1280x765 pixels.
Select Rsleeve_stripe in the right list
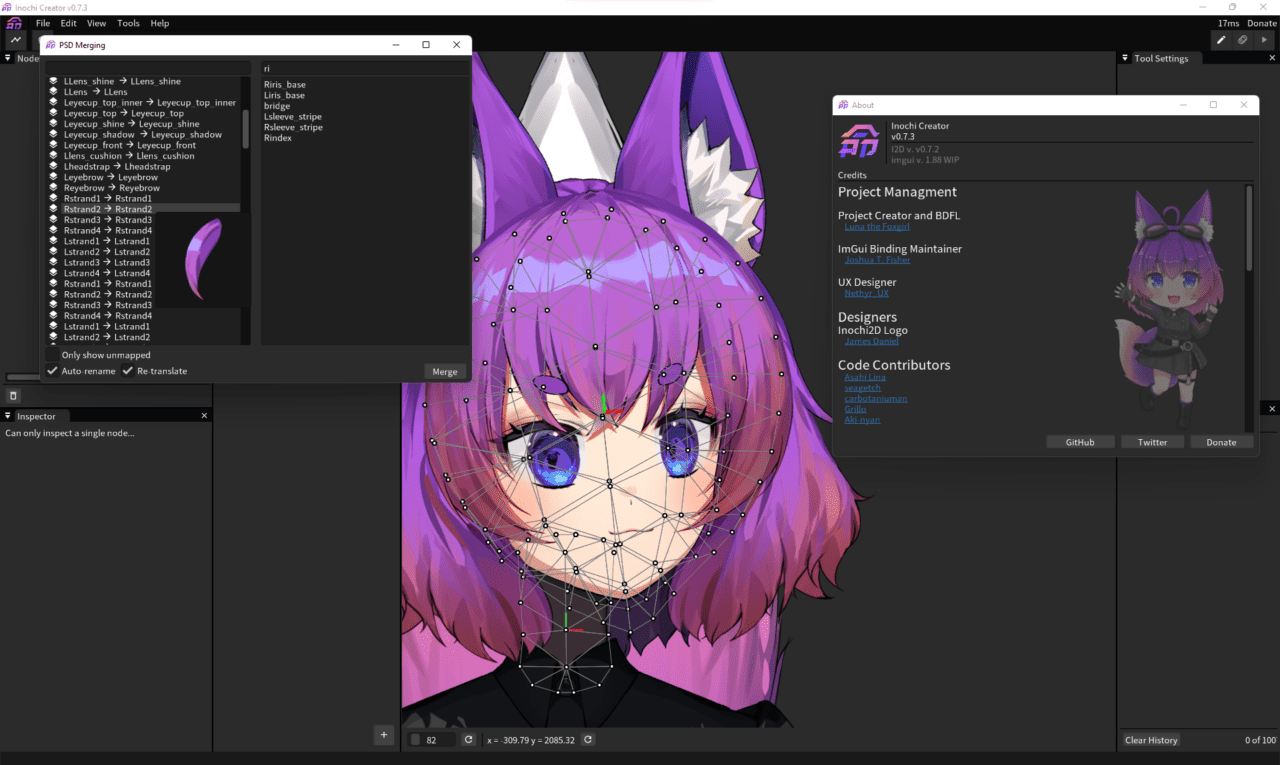(293, 127)
